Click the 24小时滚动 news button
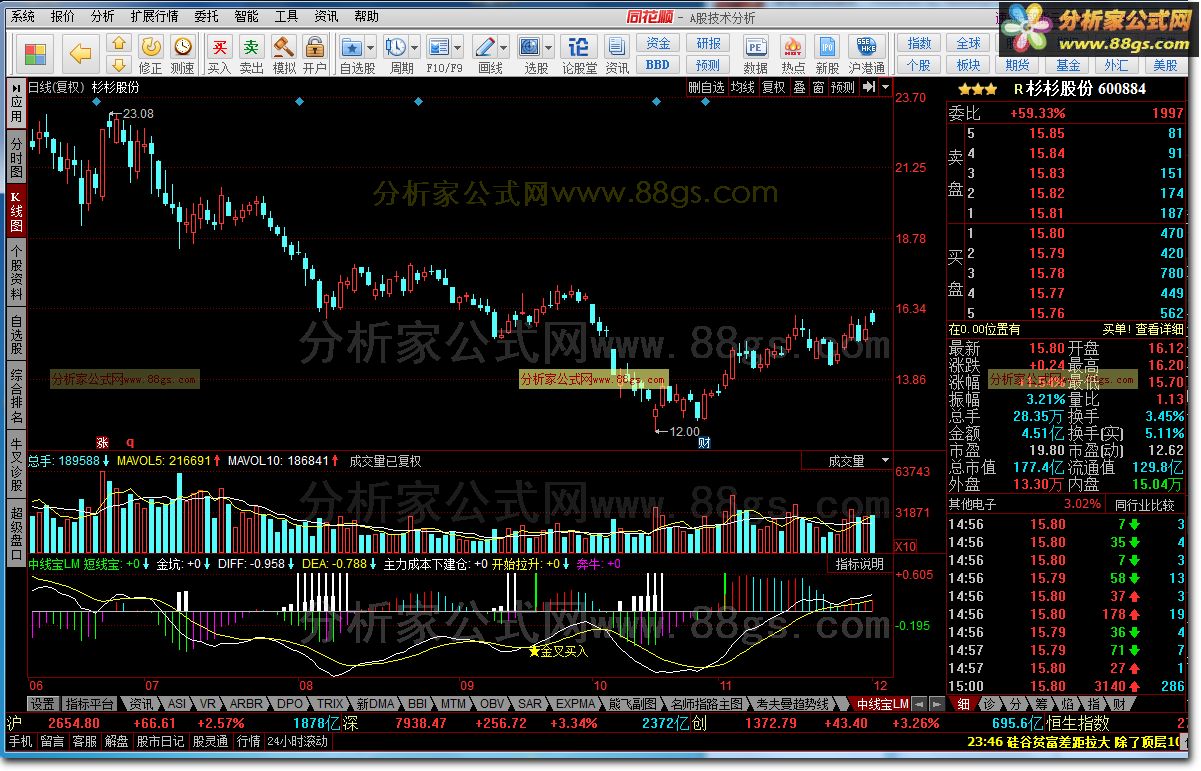This screenshot has height=771, width=1201. point(298,742)
